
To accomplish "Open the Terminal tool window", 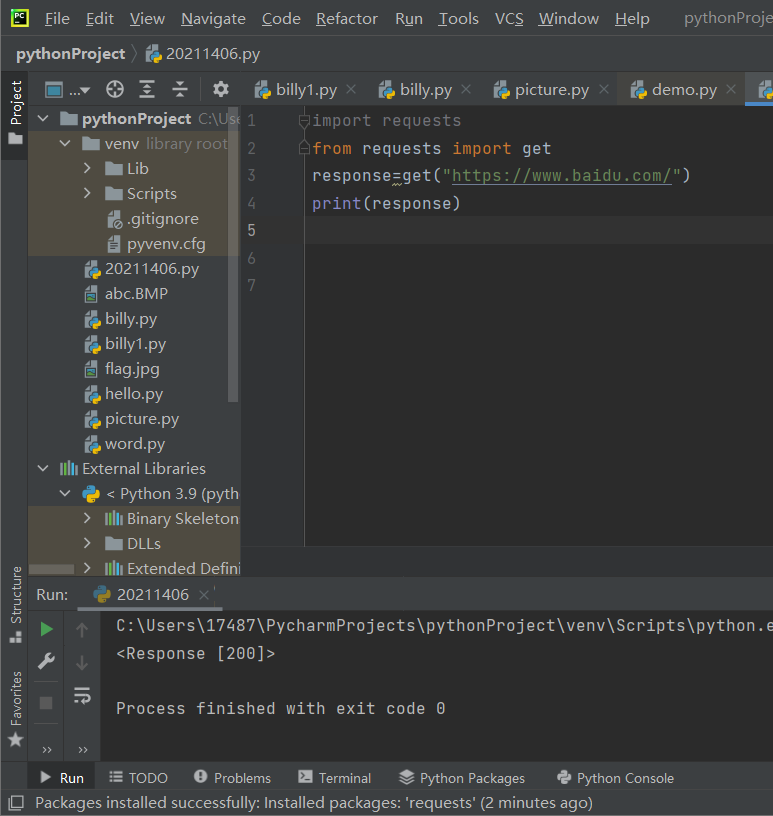I will [x=334, y=778].
